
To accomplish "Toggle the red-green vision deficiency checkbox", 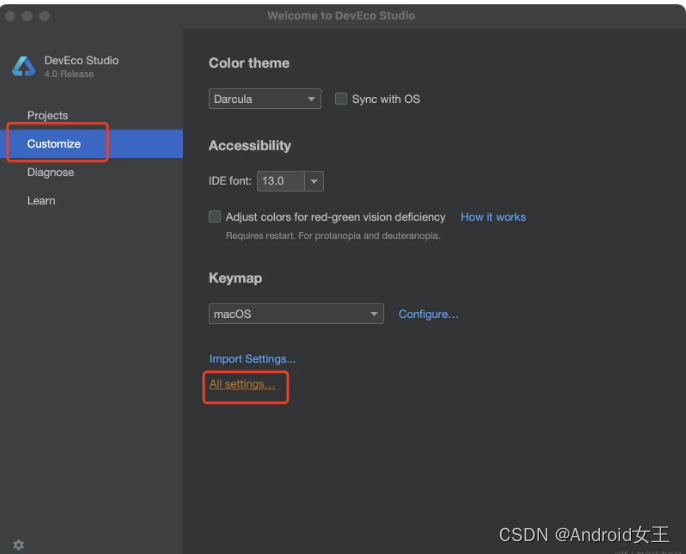I will pyautogui.click(x=215, y=217).
